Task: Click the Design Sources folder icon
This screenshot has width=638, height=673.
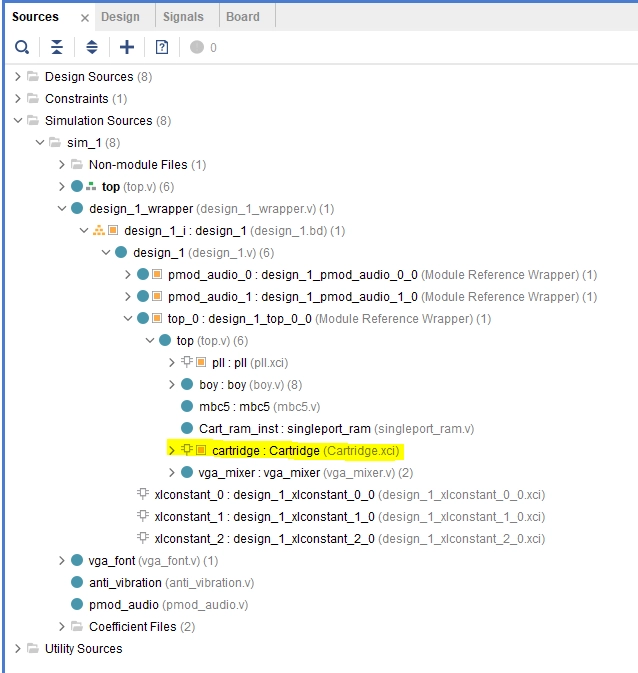Action: click(33, 76)
